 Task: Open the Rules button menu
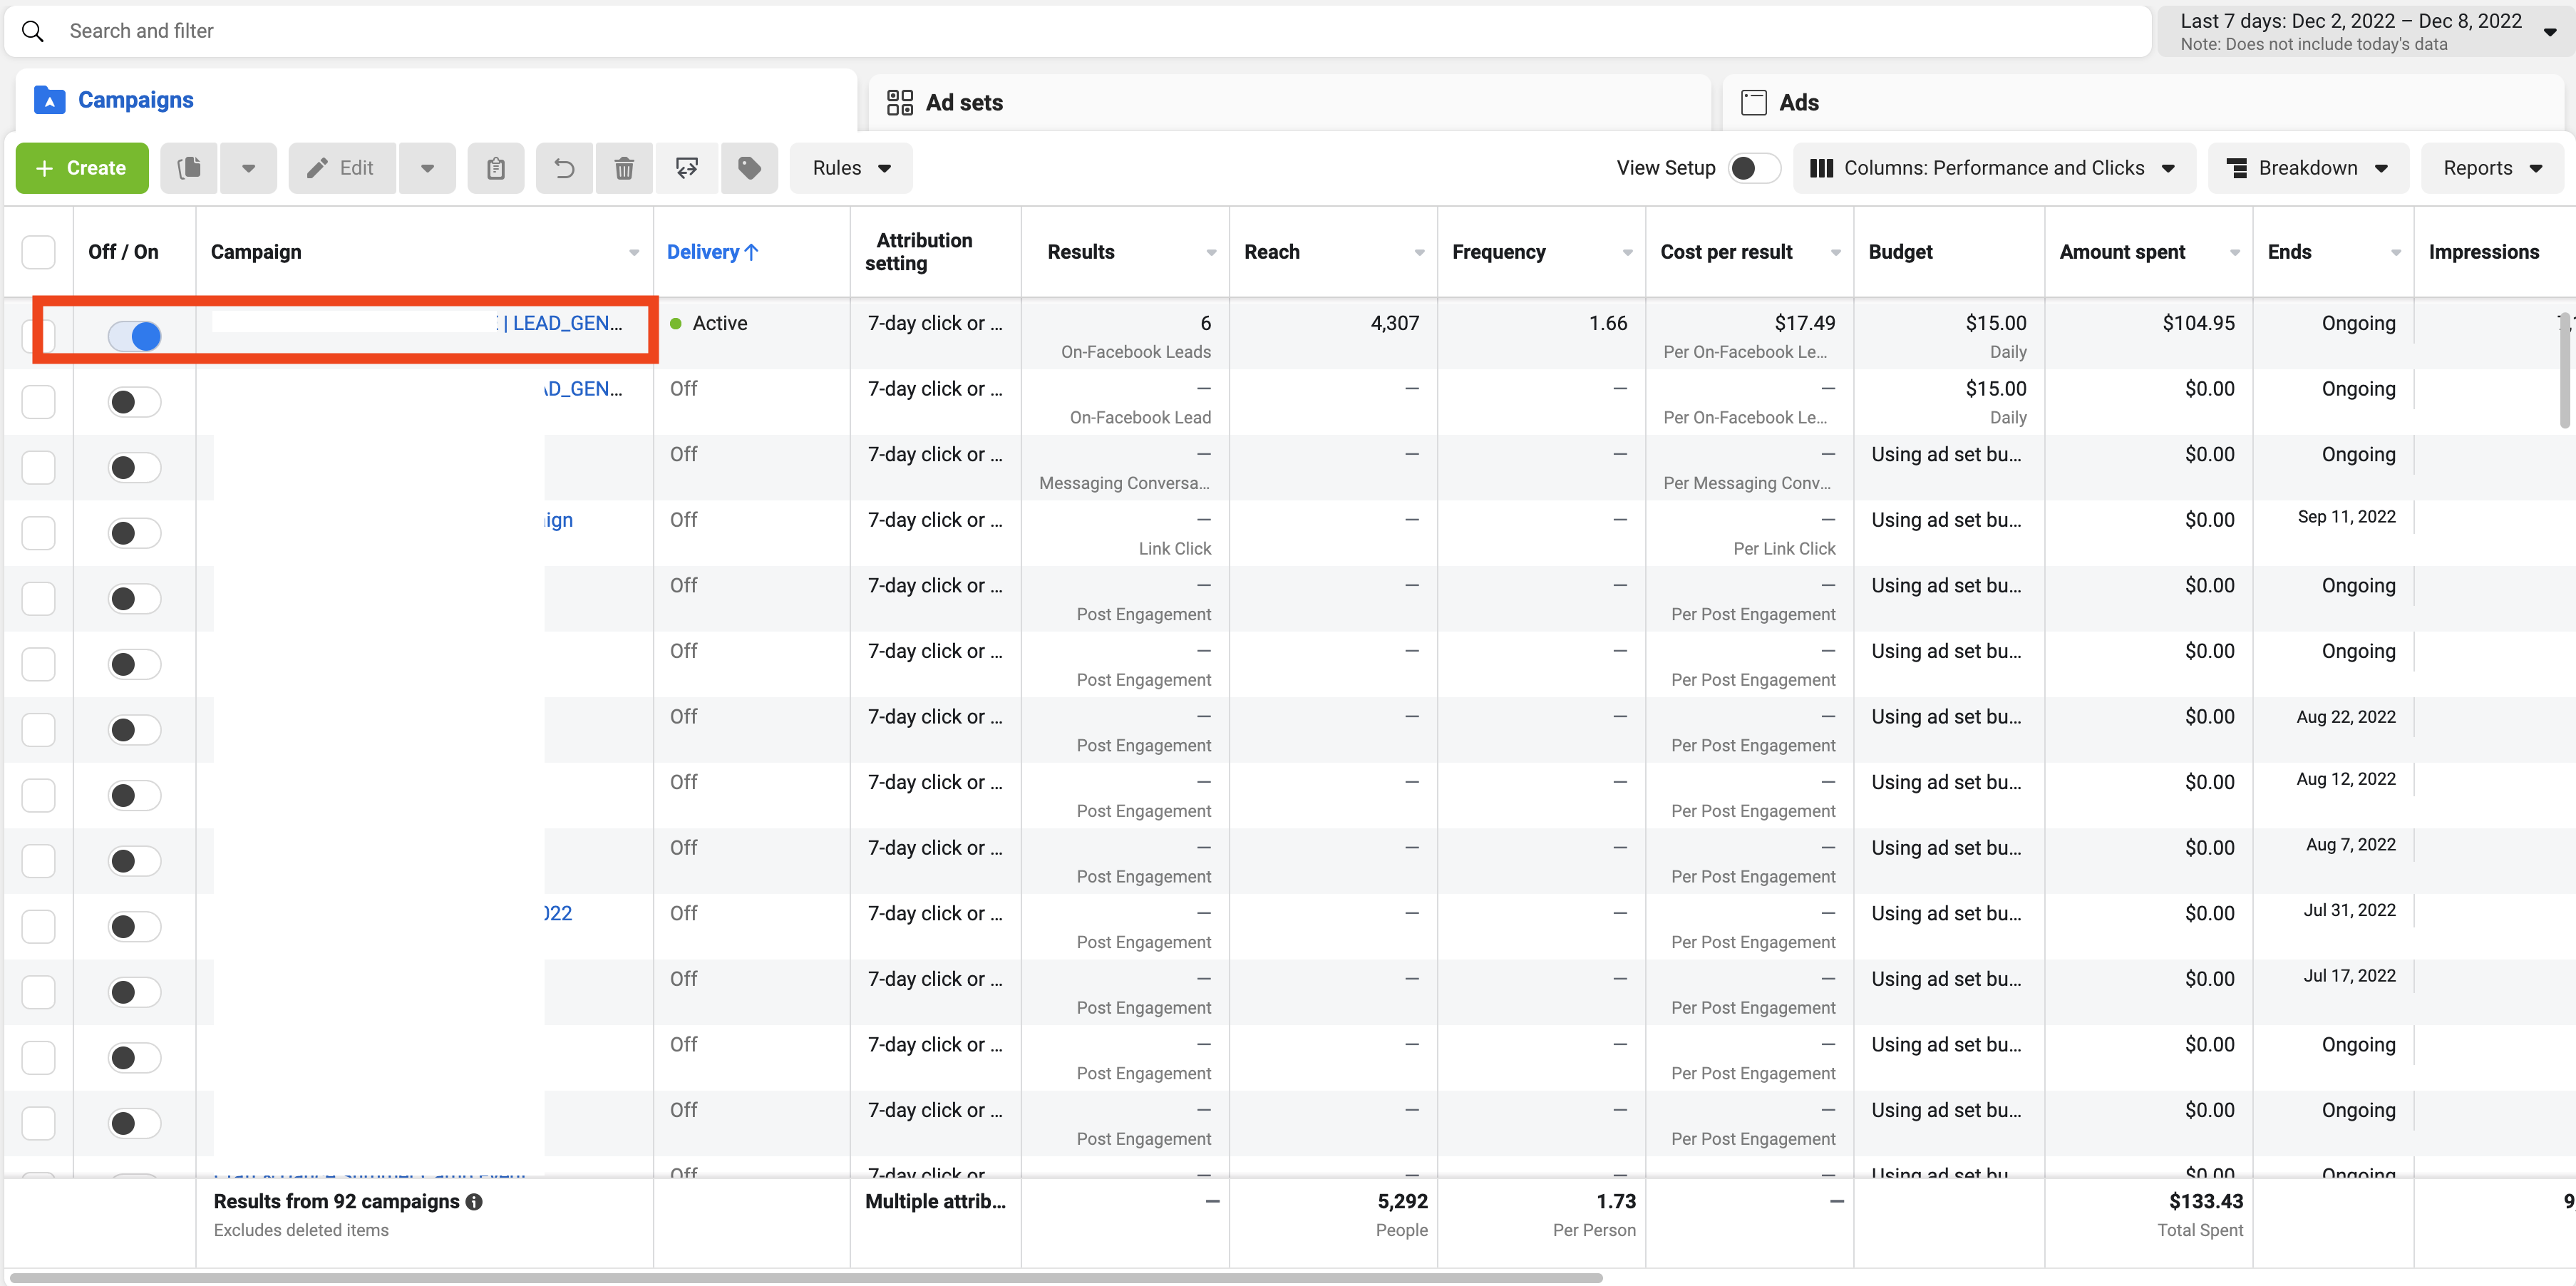(x=851, y=168)
